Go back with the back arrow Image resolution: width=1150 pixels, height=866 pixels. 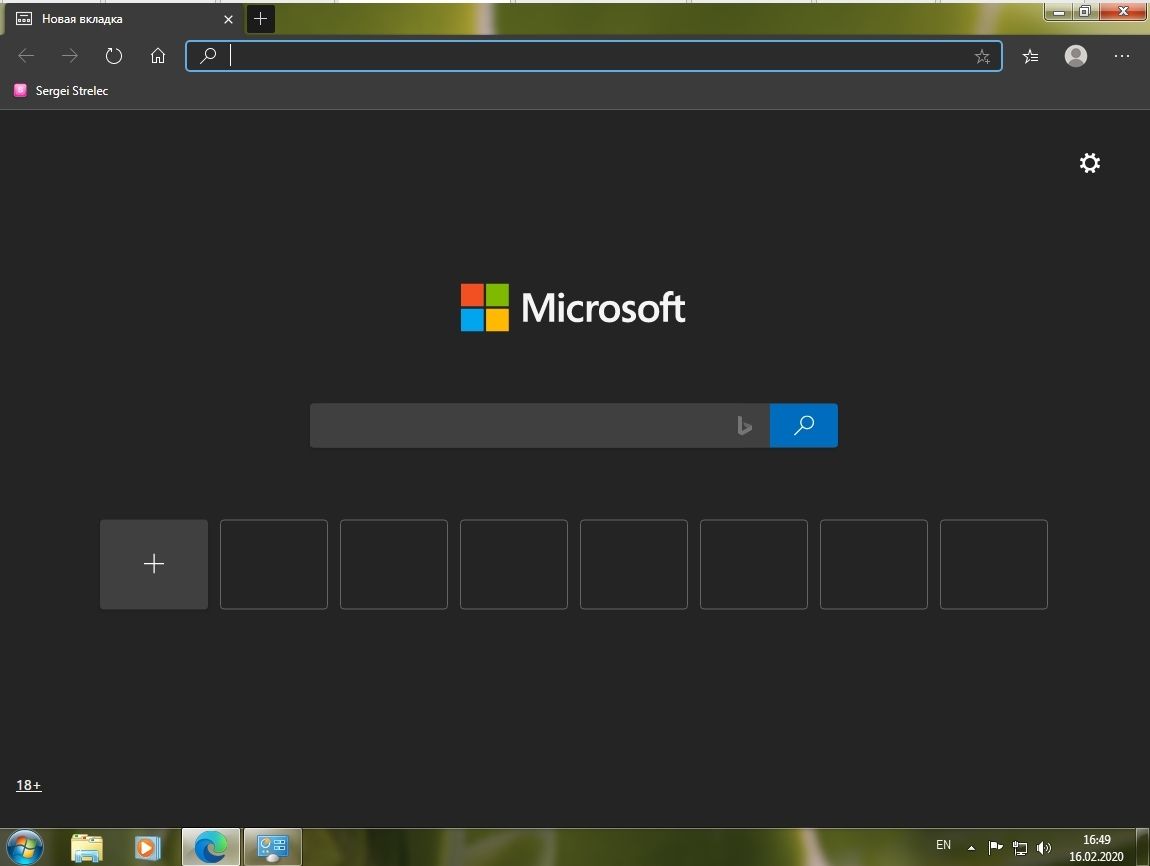pos(26,56)
